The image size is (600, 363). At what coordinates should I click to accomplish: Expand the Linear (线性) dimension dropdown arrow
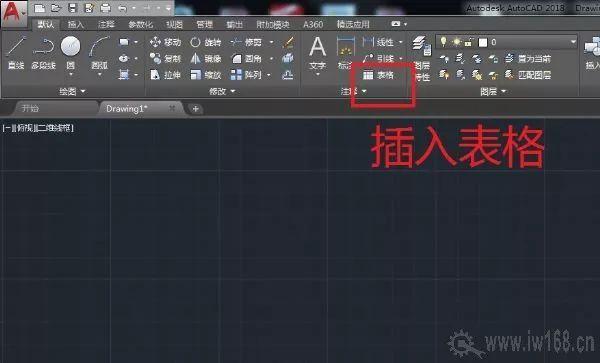[x=401, y=42]
